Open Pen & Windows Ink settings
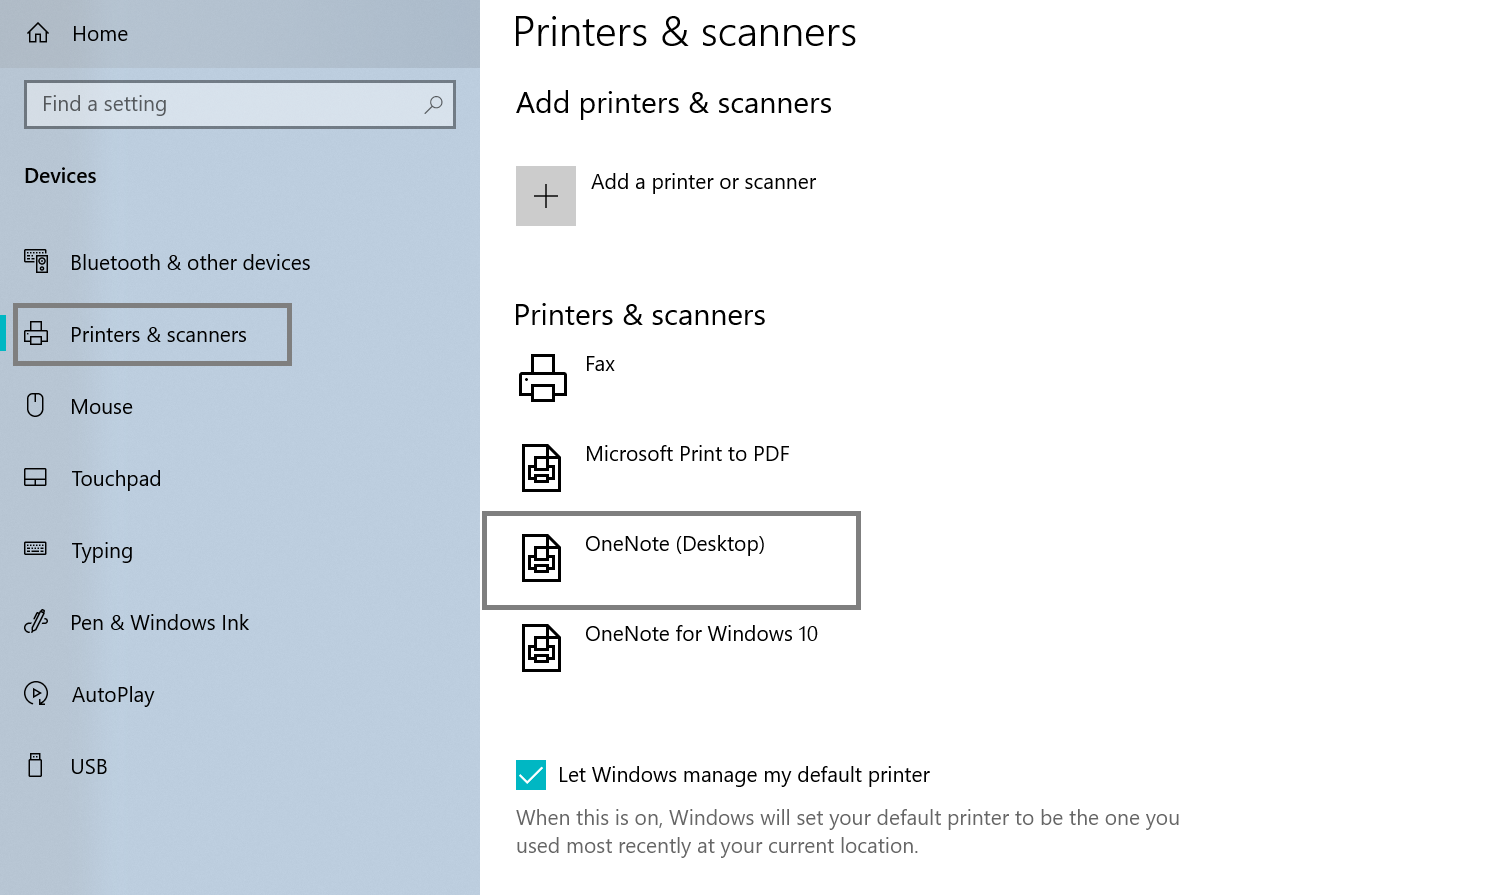This screenshot has width=1492, height=895. pos(159,622)
